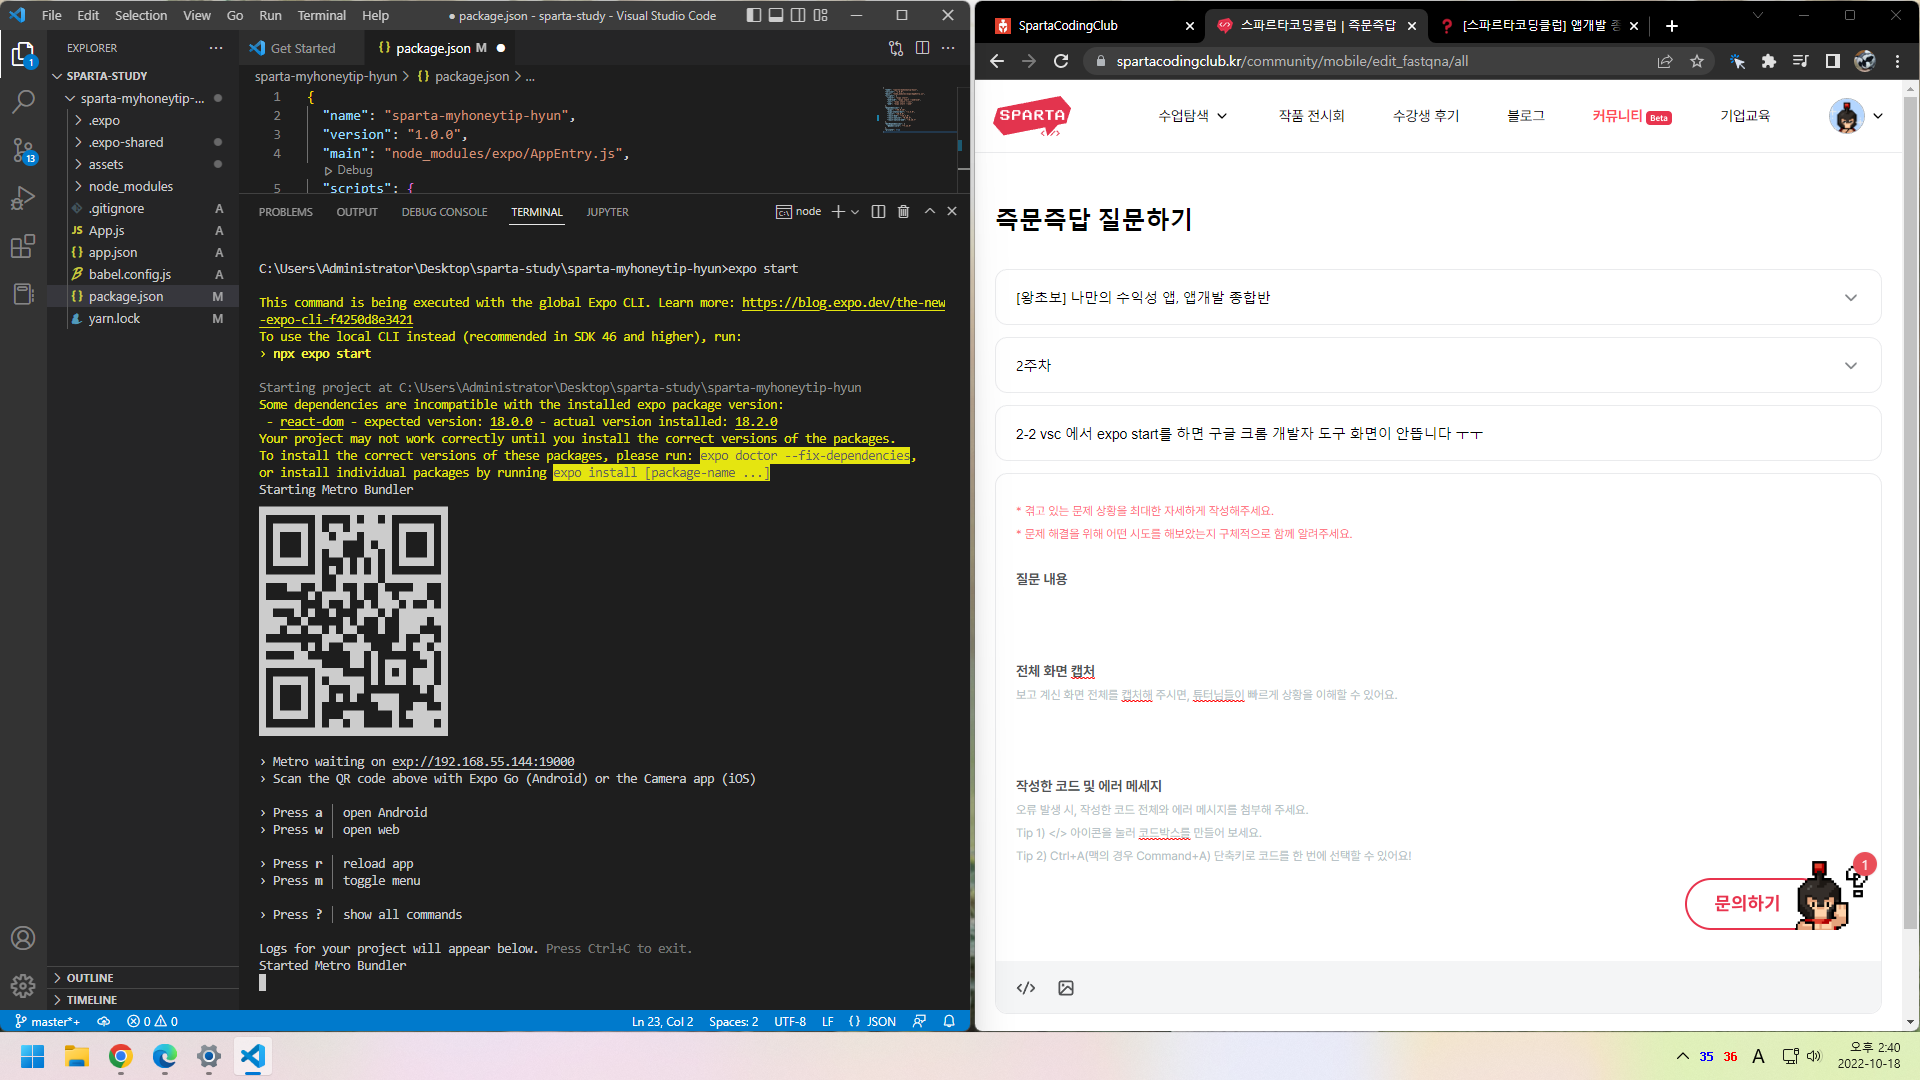Click Spaces: 2 in status bar

coord(733,1021)
